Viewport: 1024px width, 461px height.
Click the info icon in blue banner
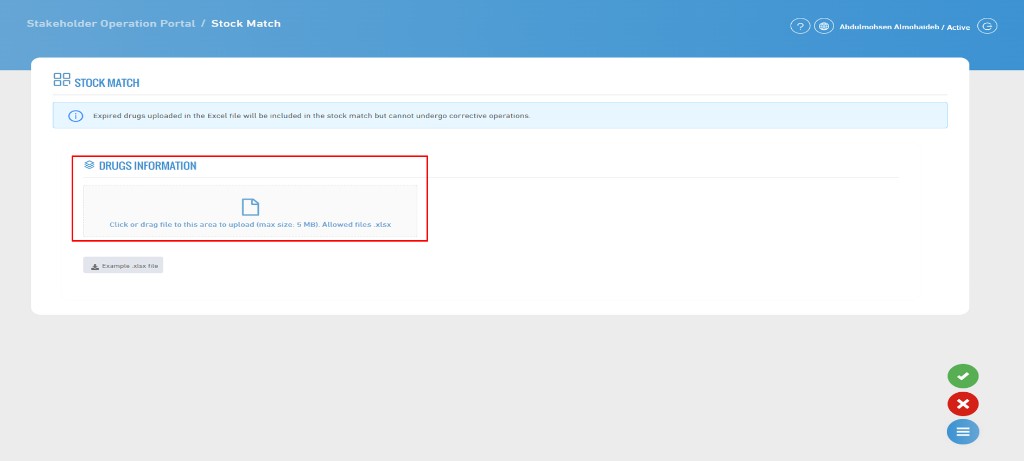tap(75, 116)
